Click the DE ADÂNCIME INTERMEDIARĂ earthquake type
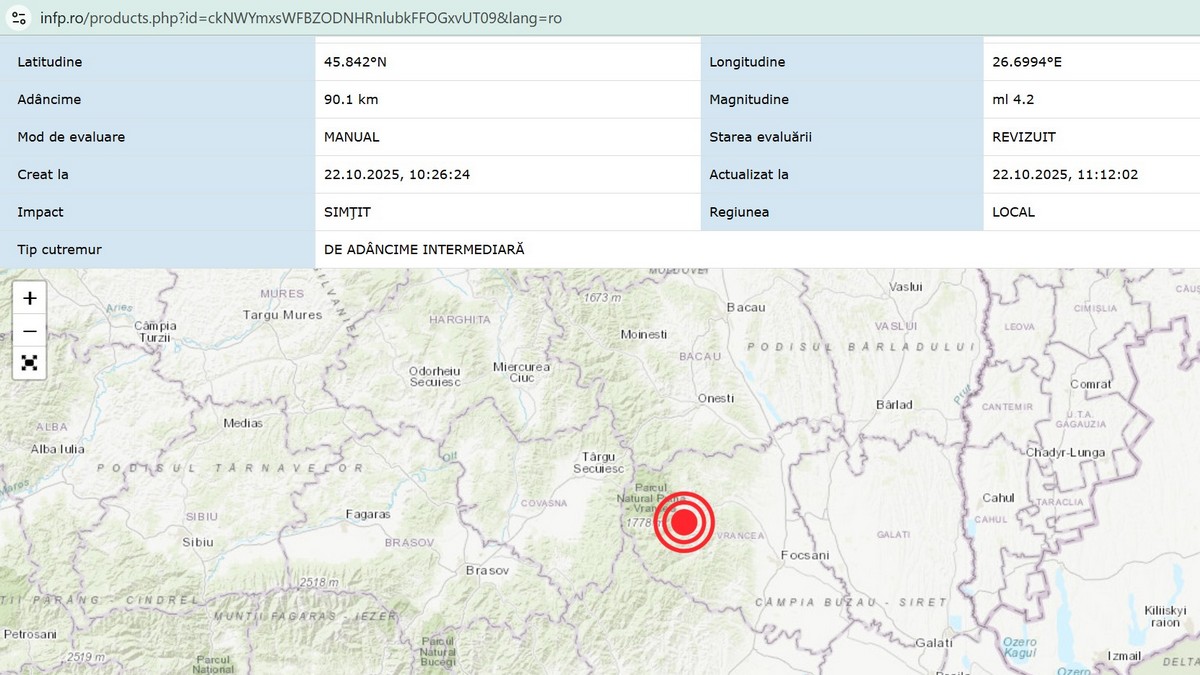The image size is (1200, 675). [x=424, y=249]
